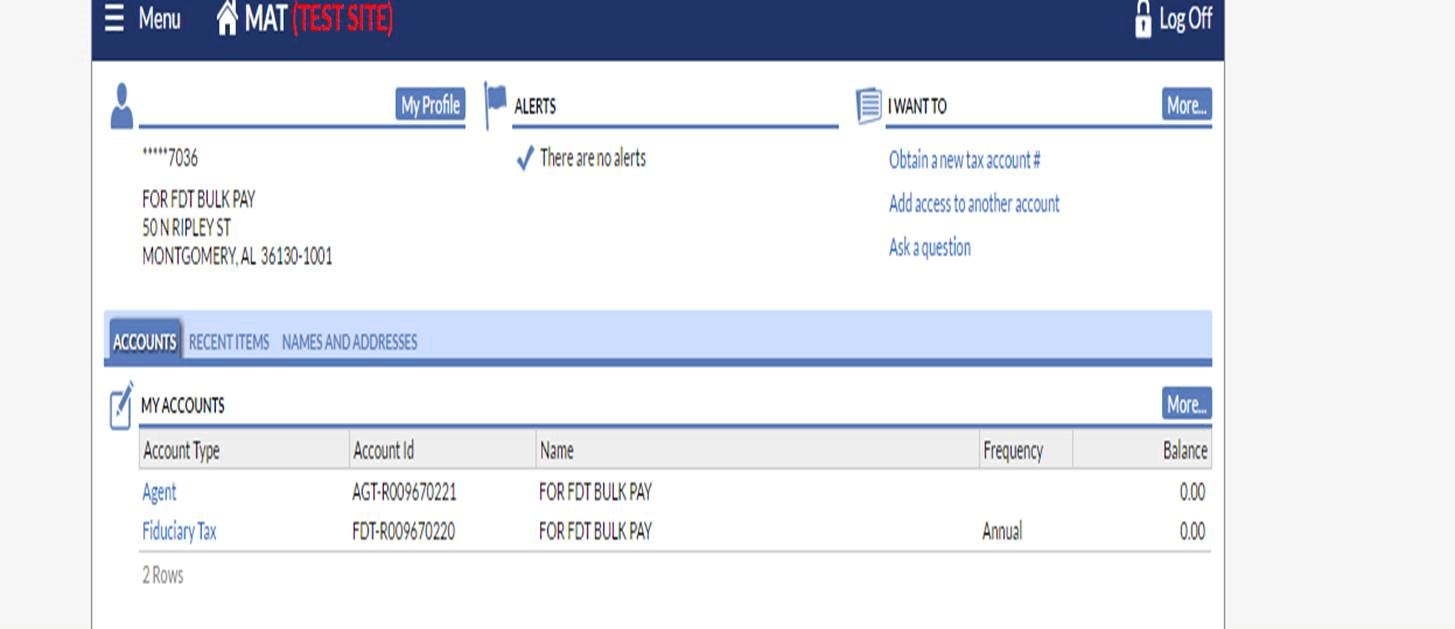Click the Alerts flag icon

point(495,106)
